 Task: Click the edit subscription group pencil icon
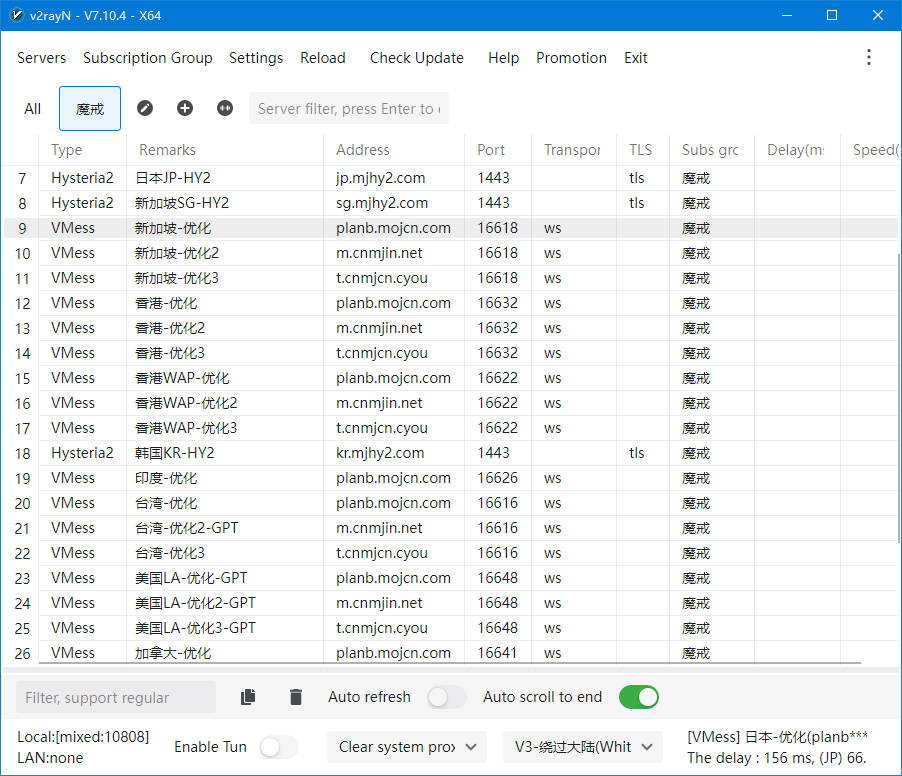coord(145,108)
